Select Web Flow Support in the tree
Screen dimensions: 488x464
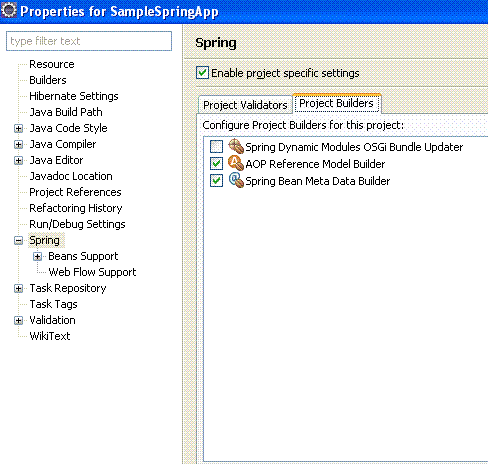pyautogui.click(x=92, y=272)
